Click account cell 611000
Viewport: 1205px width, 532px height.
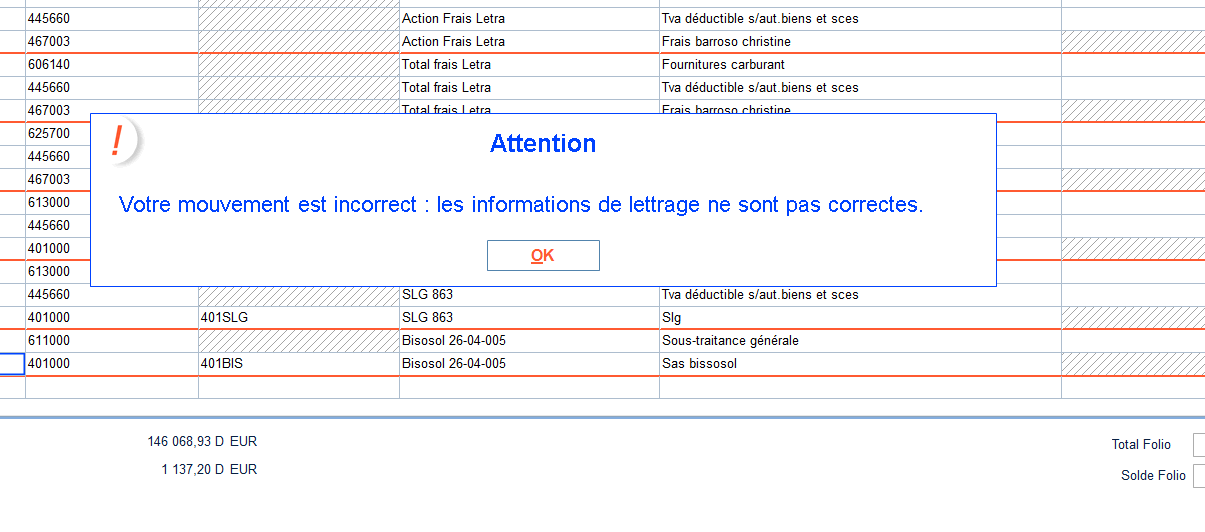[112, 341]
